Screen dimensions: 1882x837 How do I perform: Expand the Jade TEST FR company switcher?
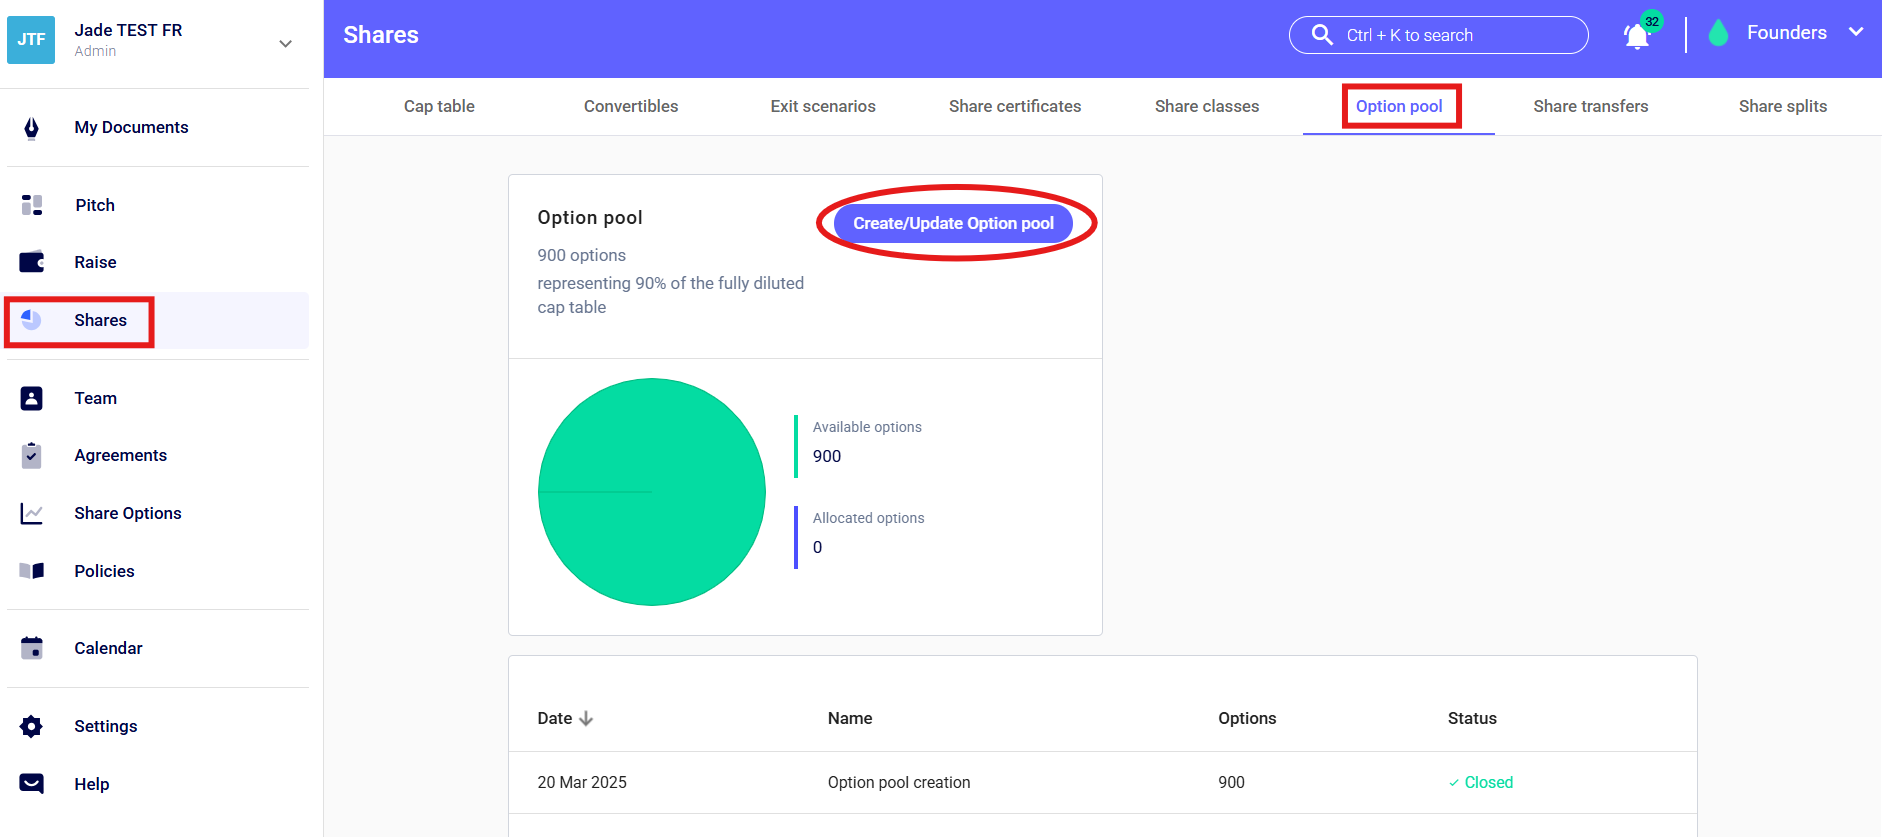pyautogui.click(x=285, y=43)
